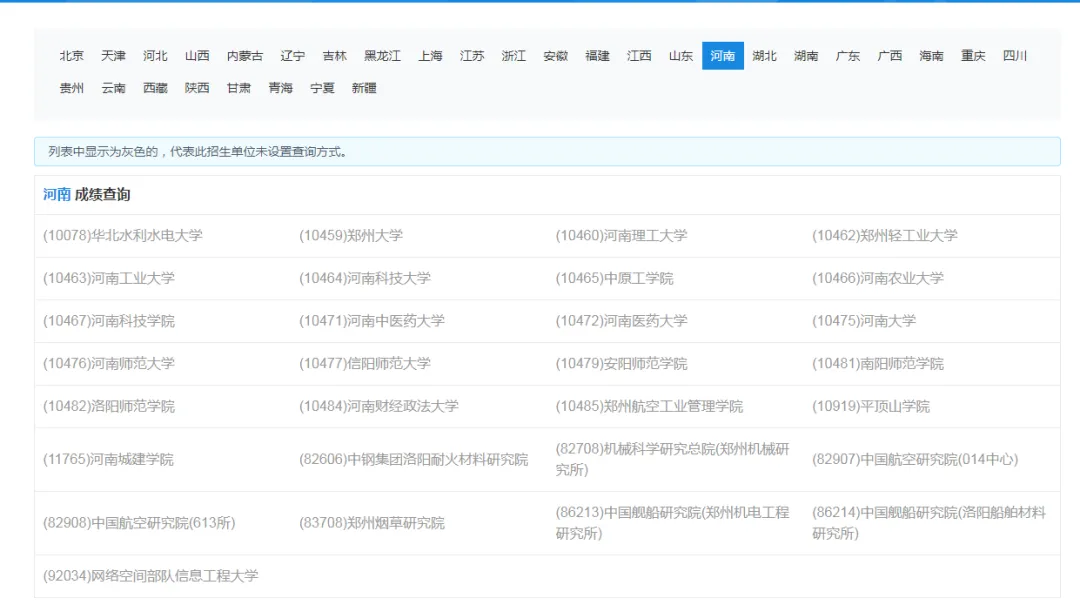Select the 贵州 province tab

[72, 88]
